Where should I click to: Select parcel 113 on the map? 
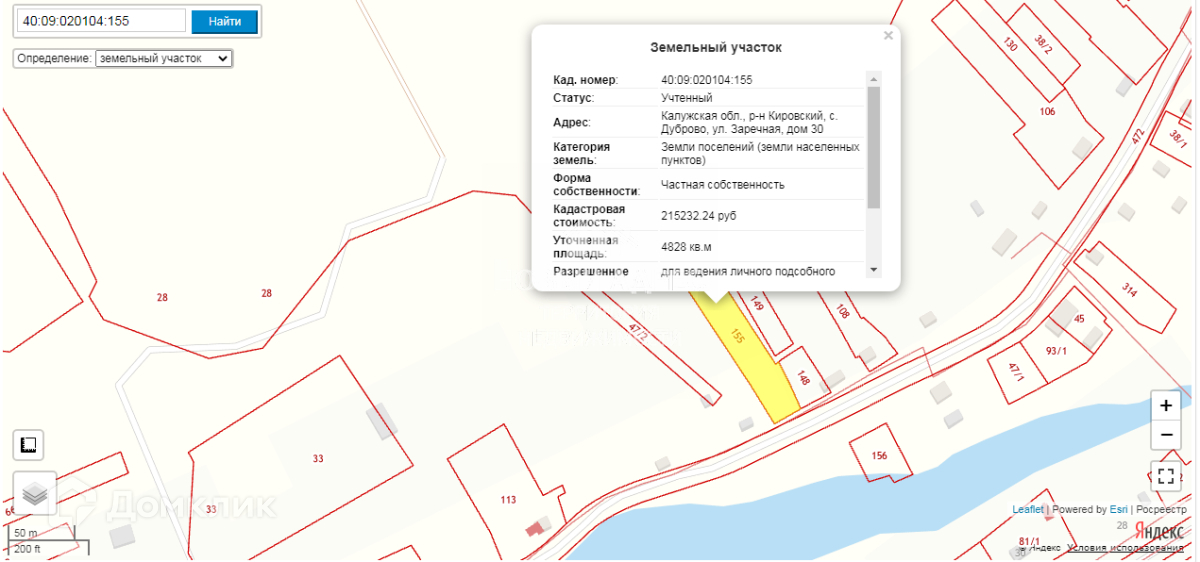(x=508, y=500)
